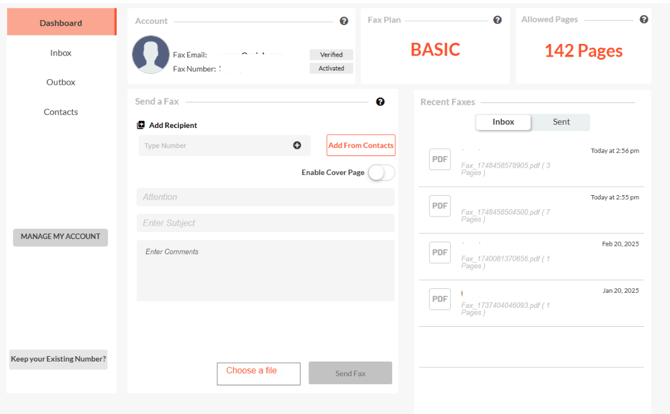Click the Activated status badge
Screen dimensions: 670x414
point(331,68)
